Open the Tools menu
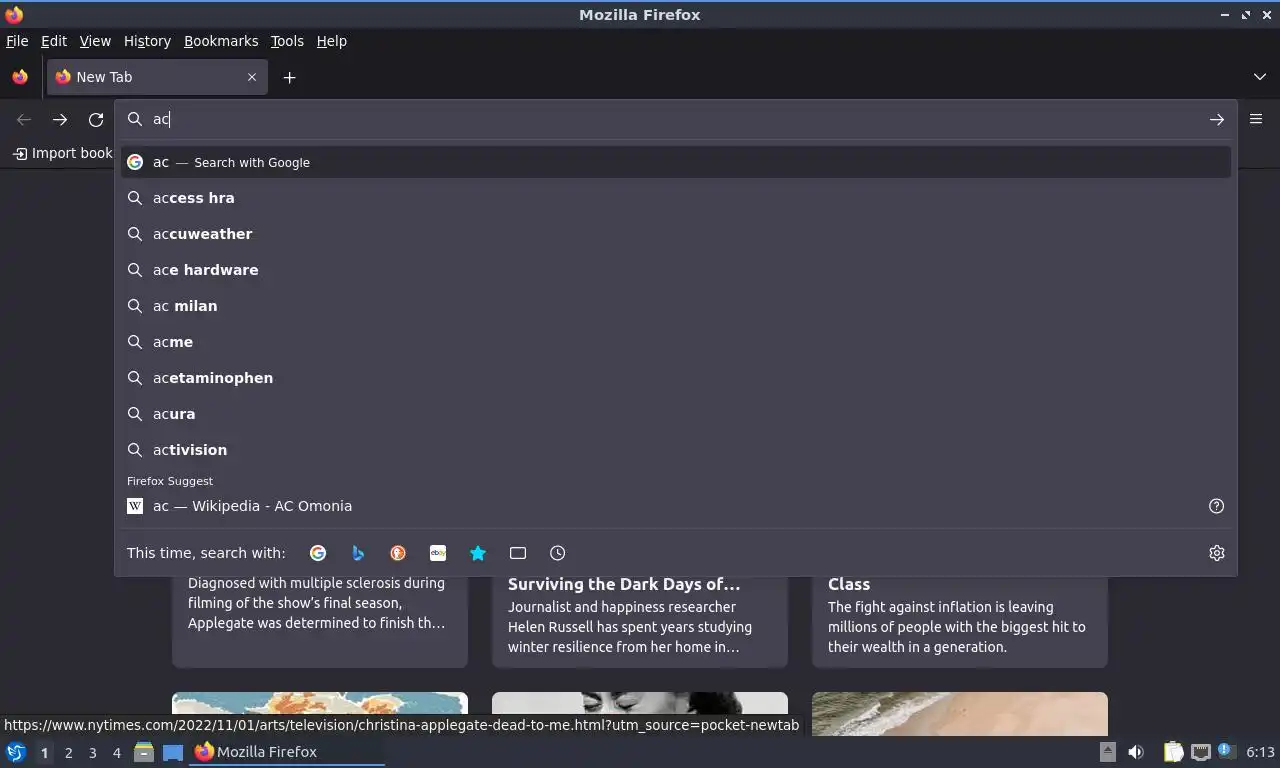This screenshot has height=768, width=1280. (x=287, y=41)
